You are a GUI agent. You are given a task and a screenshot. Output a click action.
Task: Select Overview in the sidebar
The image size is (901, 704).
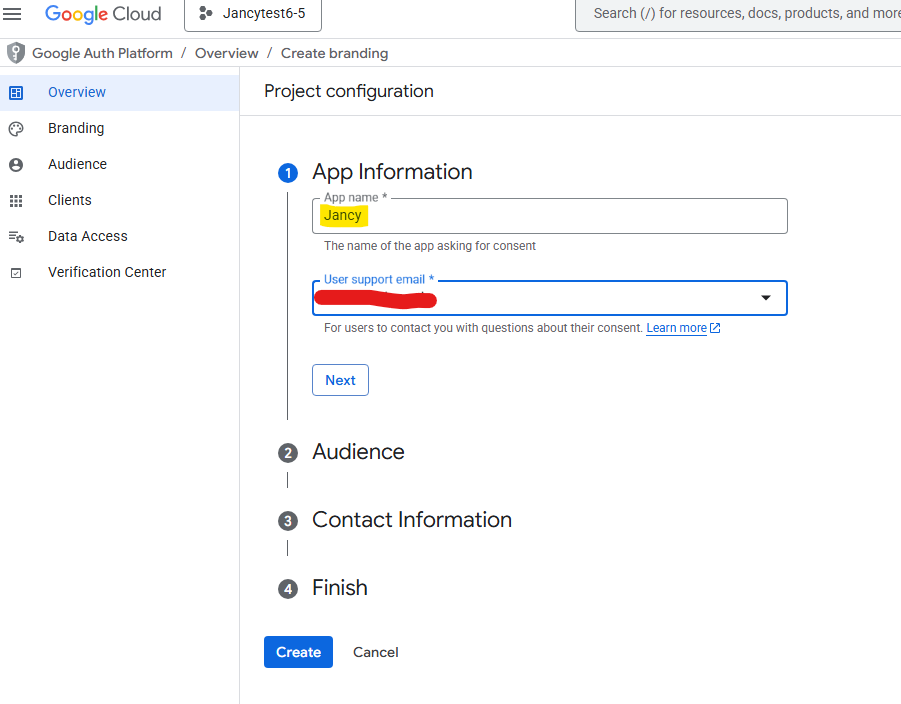pos(120,93)
